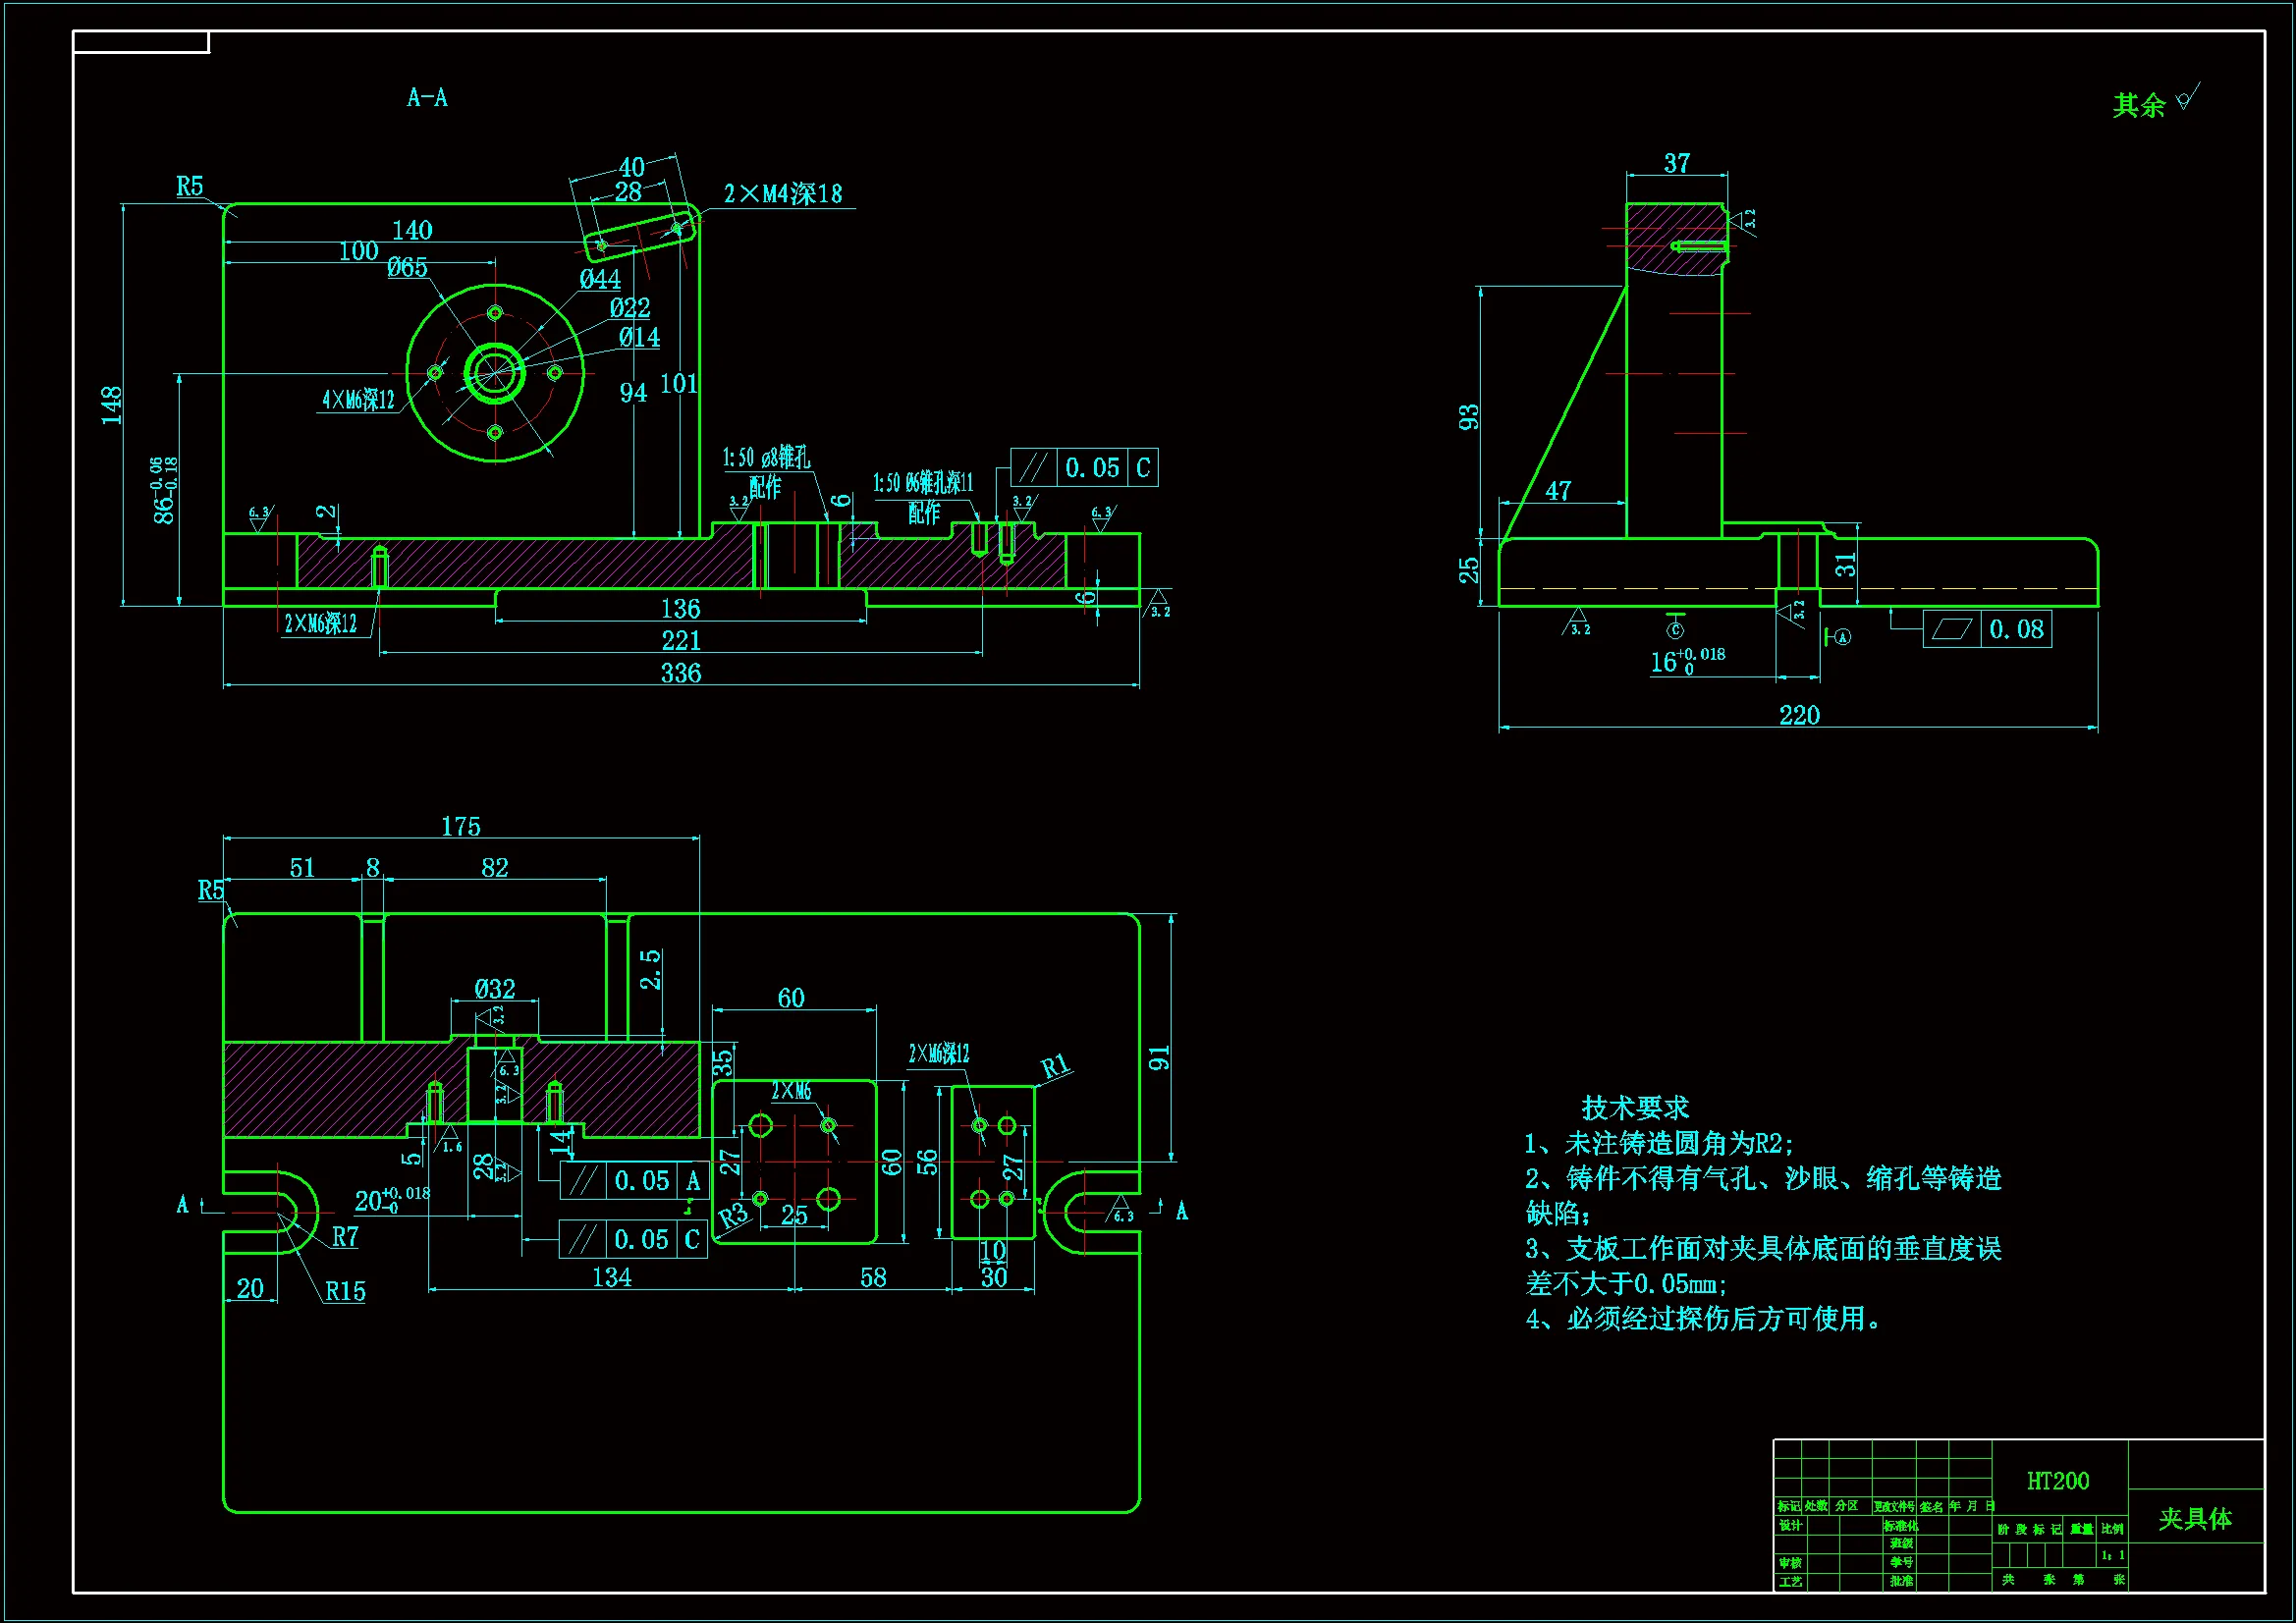Click the 220 width dimension in side view
This screenshot has width=2296, height=1623.
pos(1799,715)
